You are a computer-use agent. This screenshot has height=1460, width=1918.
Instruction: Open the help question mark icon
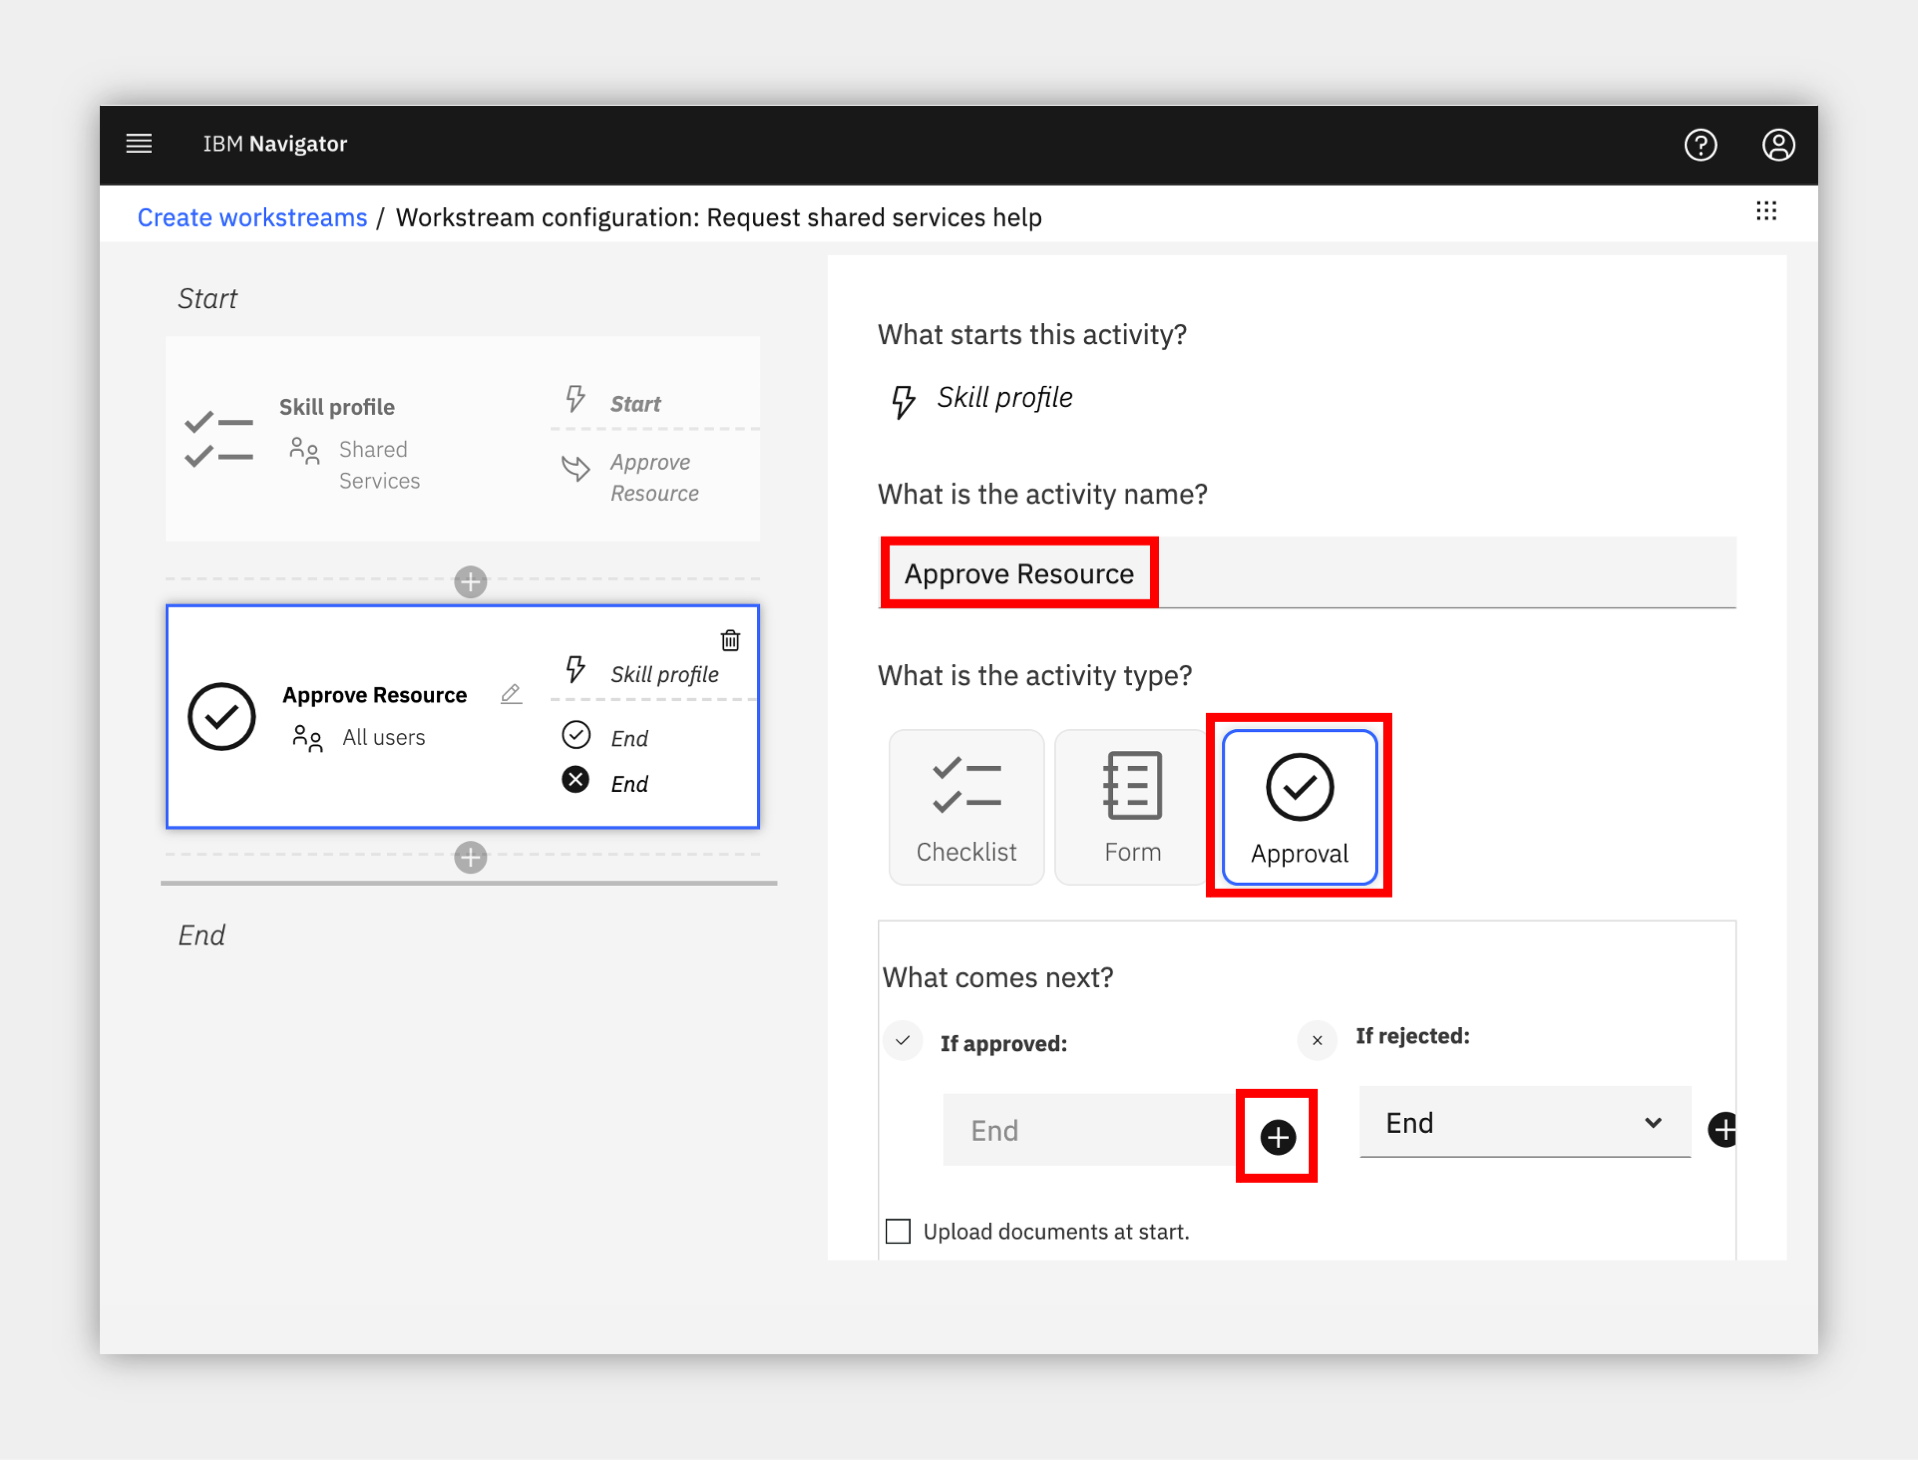point(1700,145)
